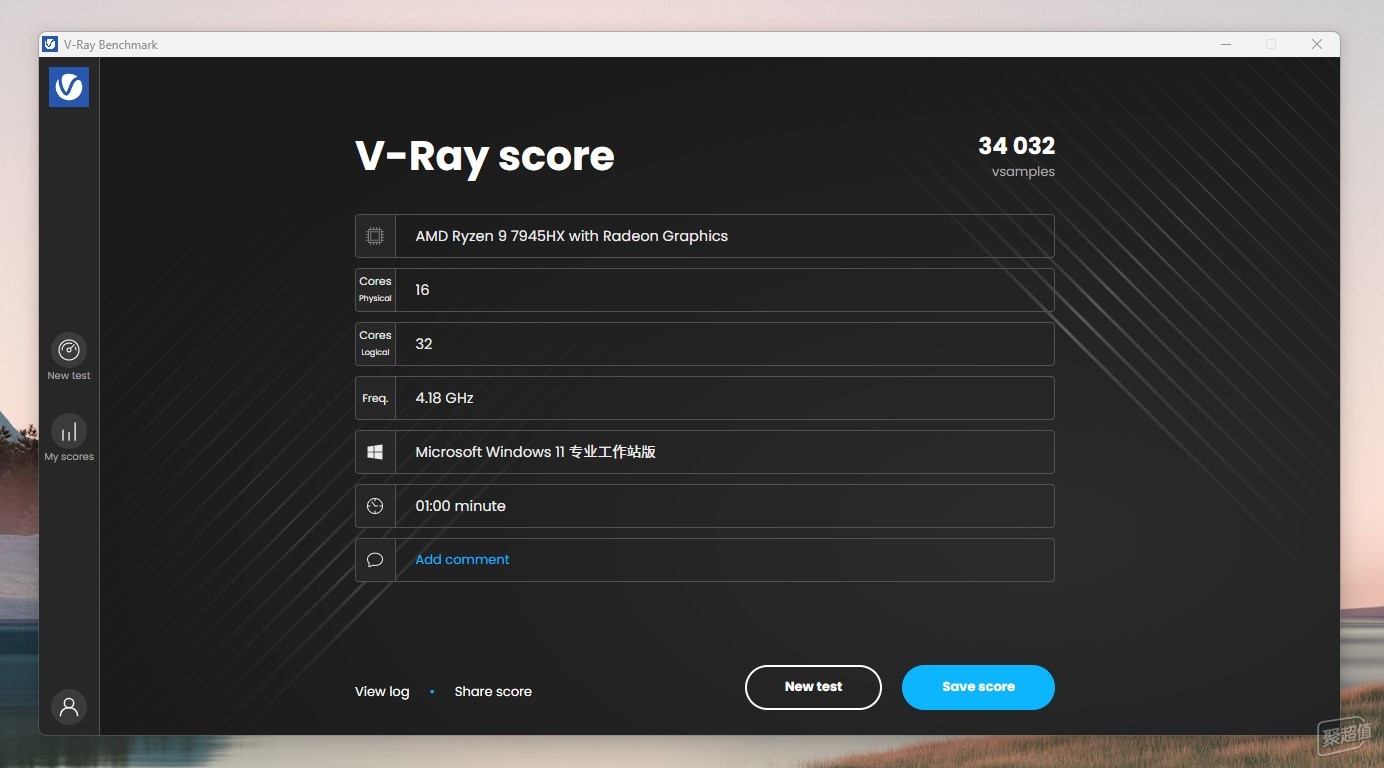
Task: Click the 34 032 score value
Action: point(1016,146)
